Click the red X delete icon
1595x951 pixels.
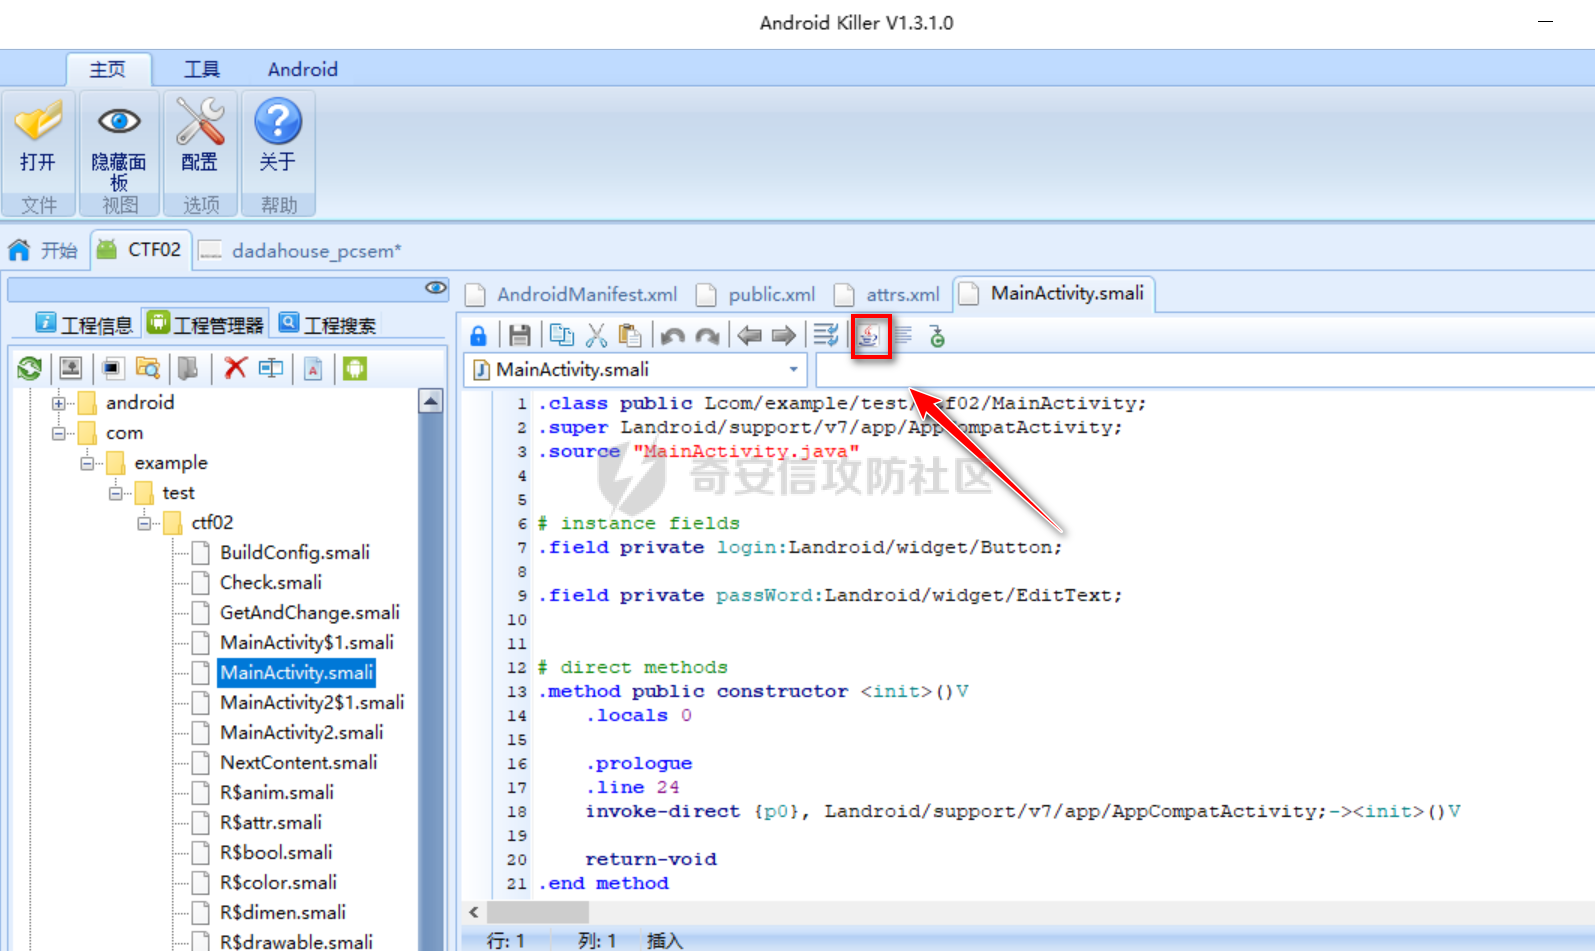click(235, 368)
